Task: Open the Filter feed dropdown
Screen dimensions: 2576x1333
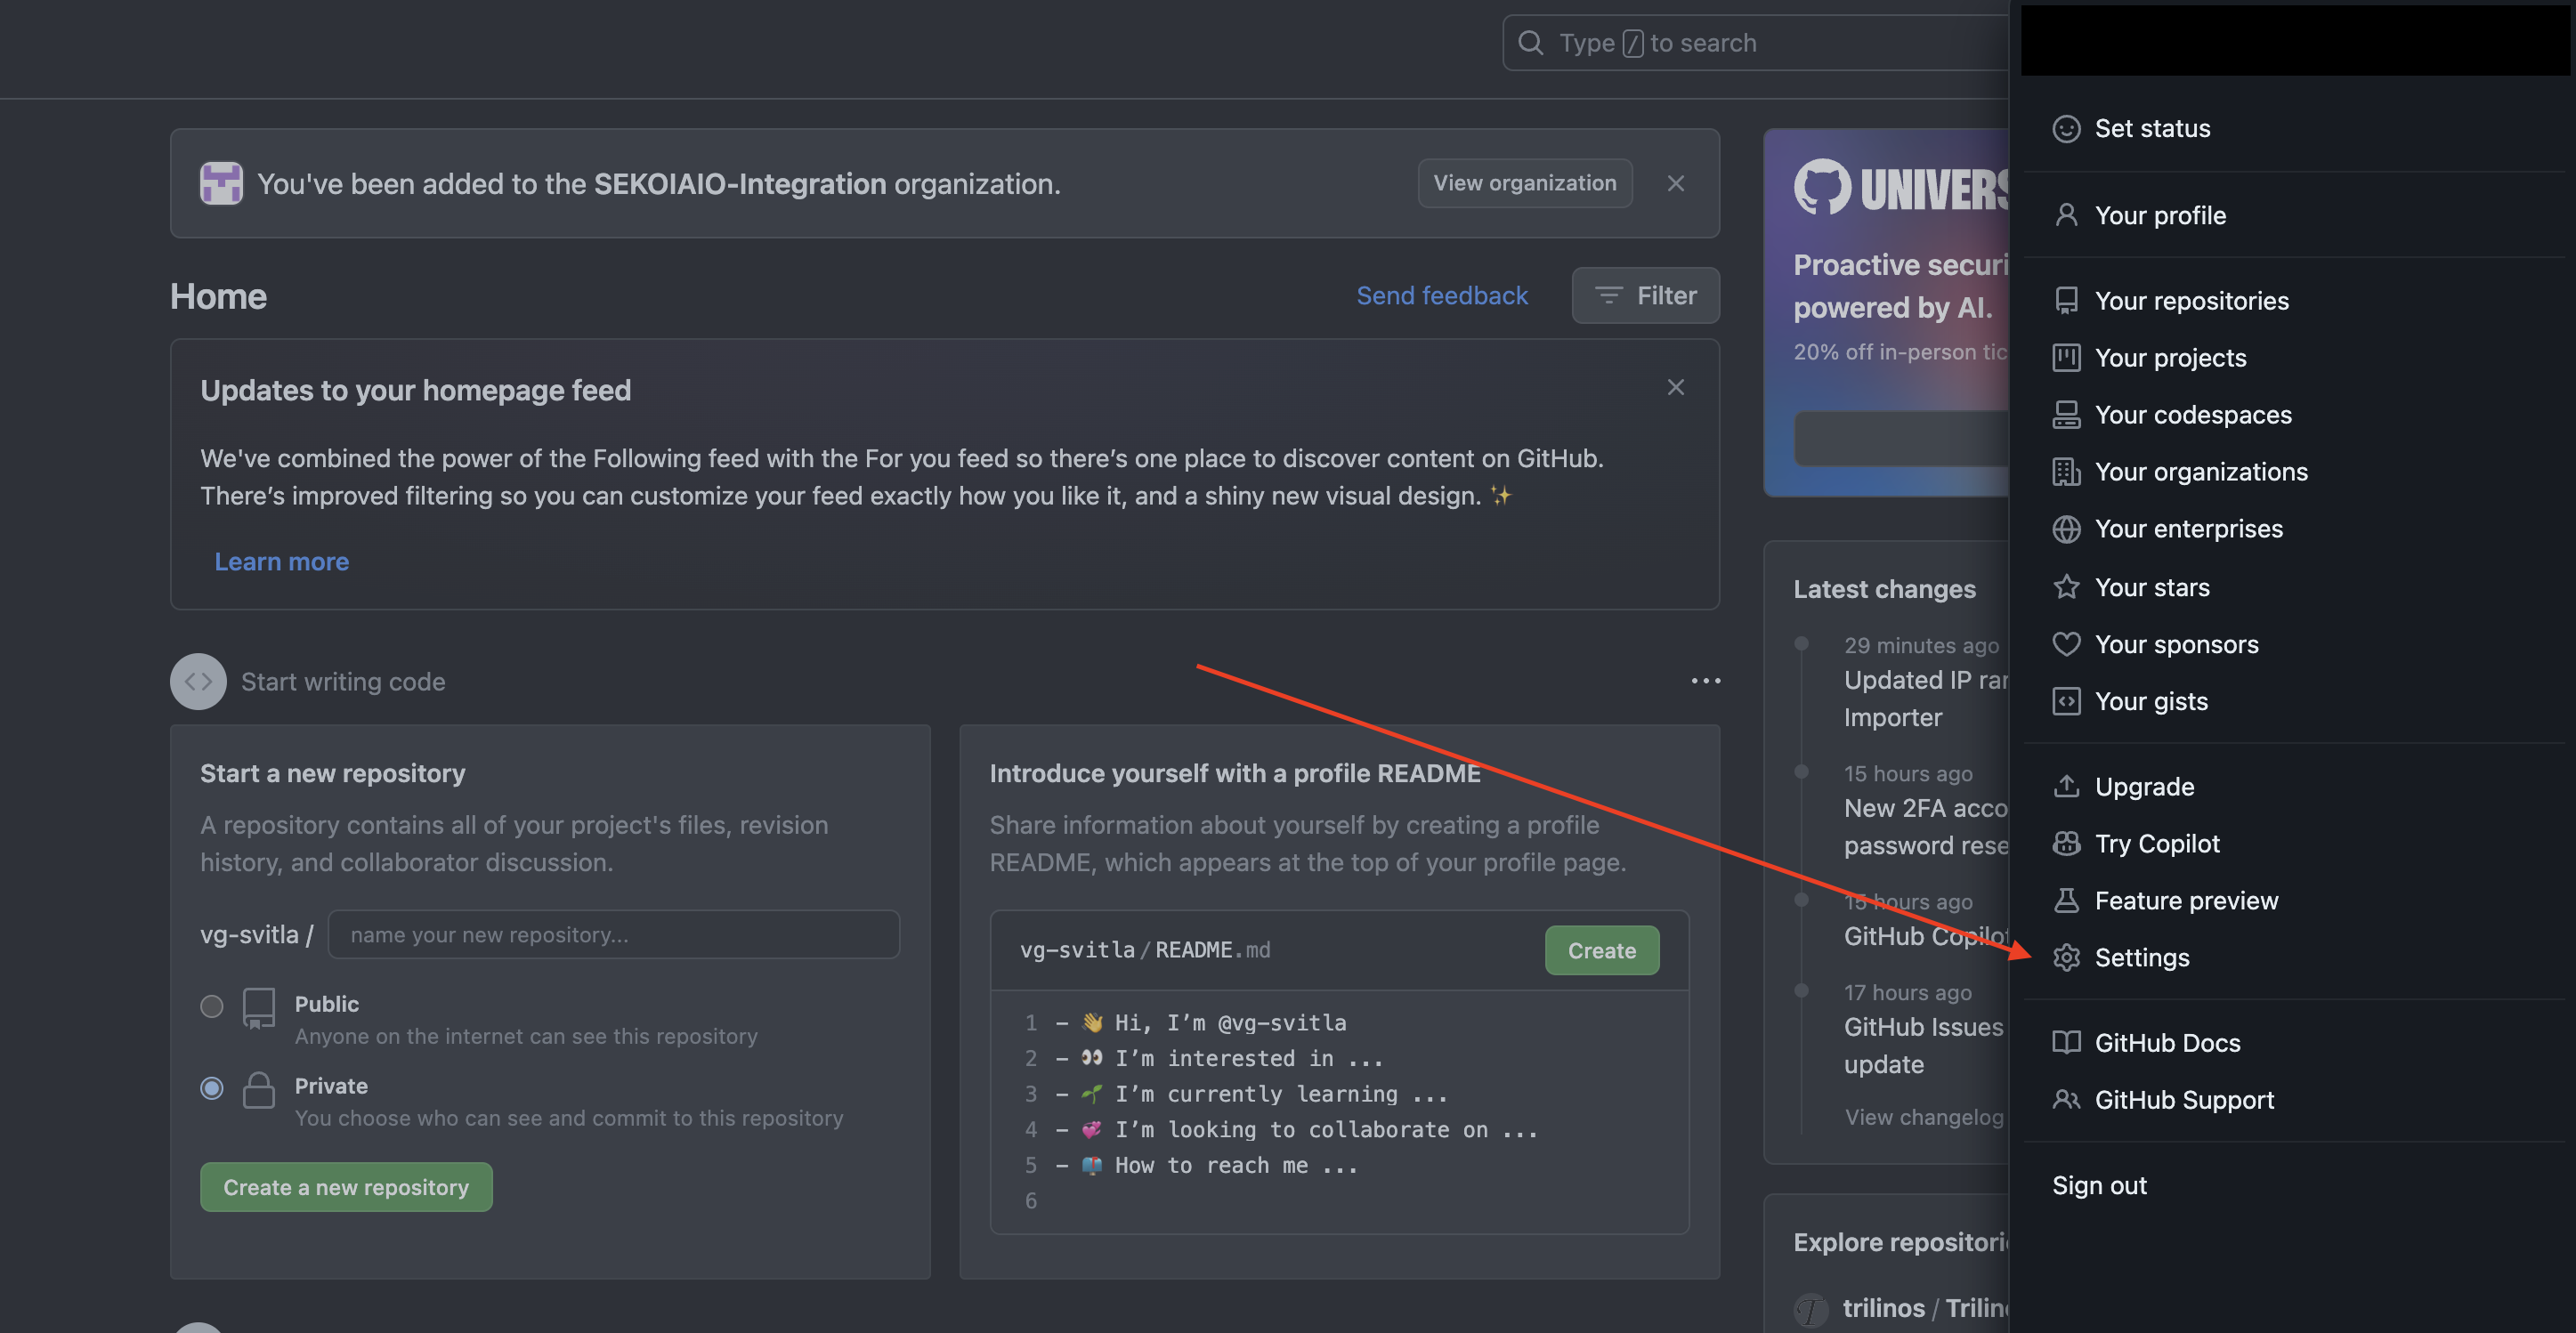Action: pyautogui.click(x=1645, y=296)
